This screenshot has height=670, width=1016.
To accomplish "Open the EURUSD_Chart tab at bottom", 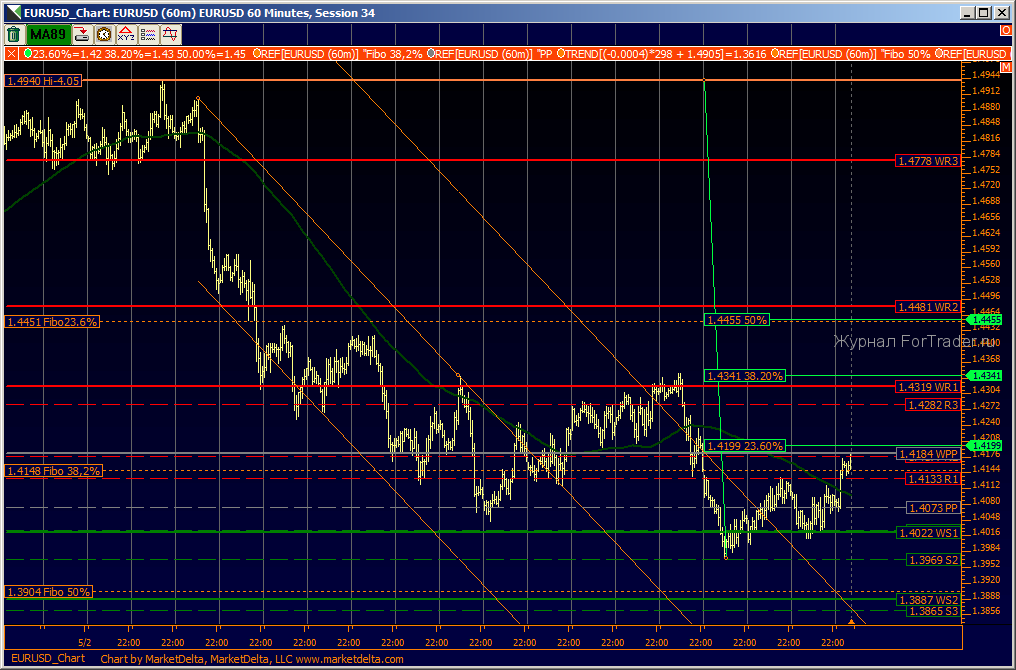I will 47,658.
